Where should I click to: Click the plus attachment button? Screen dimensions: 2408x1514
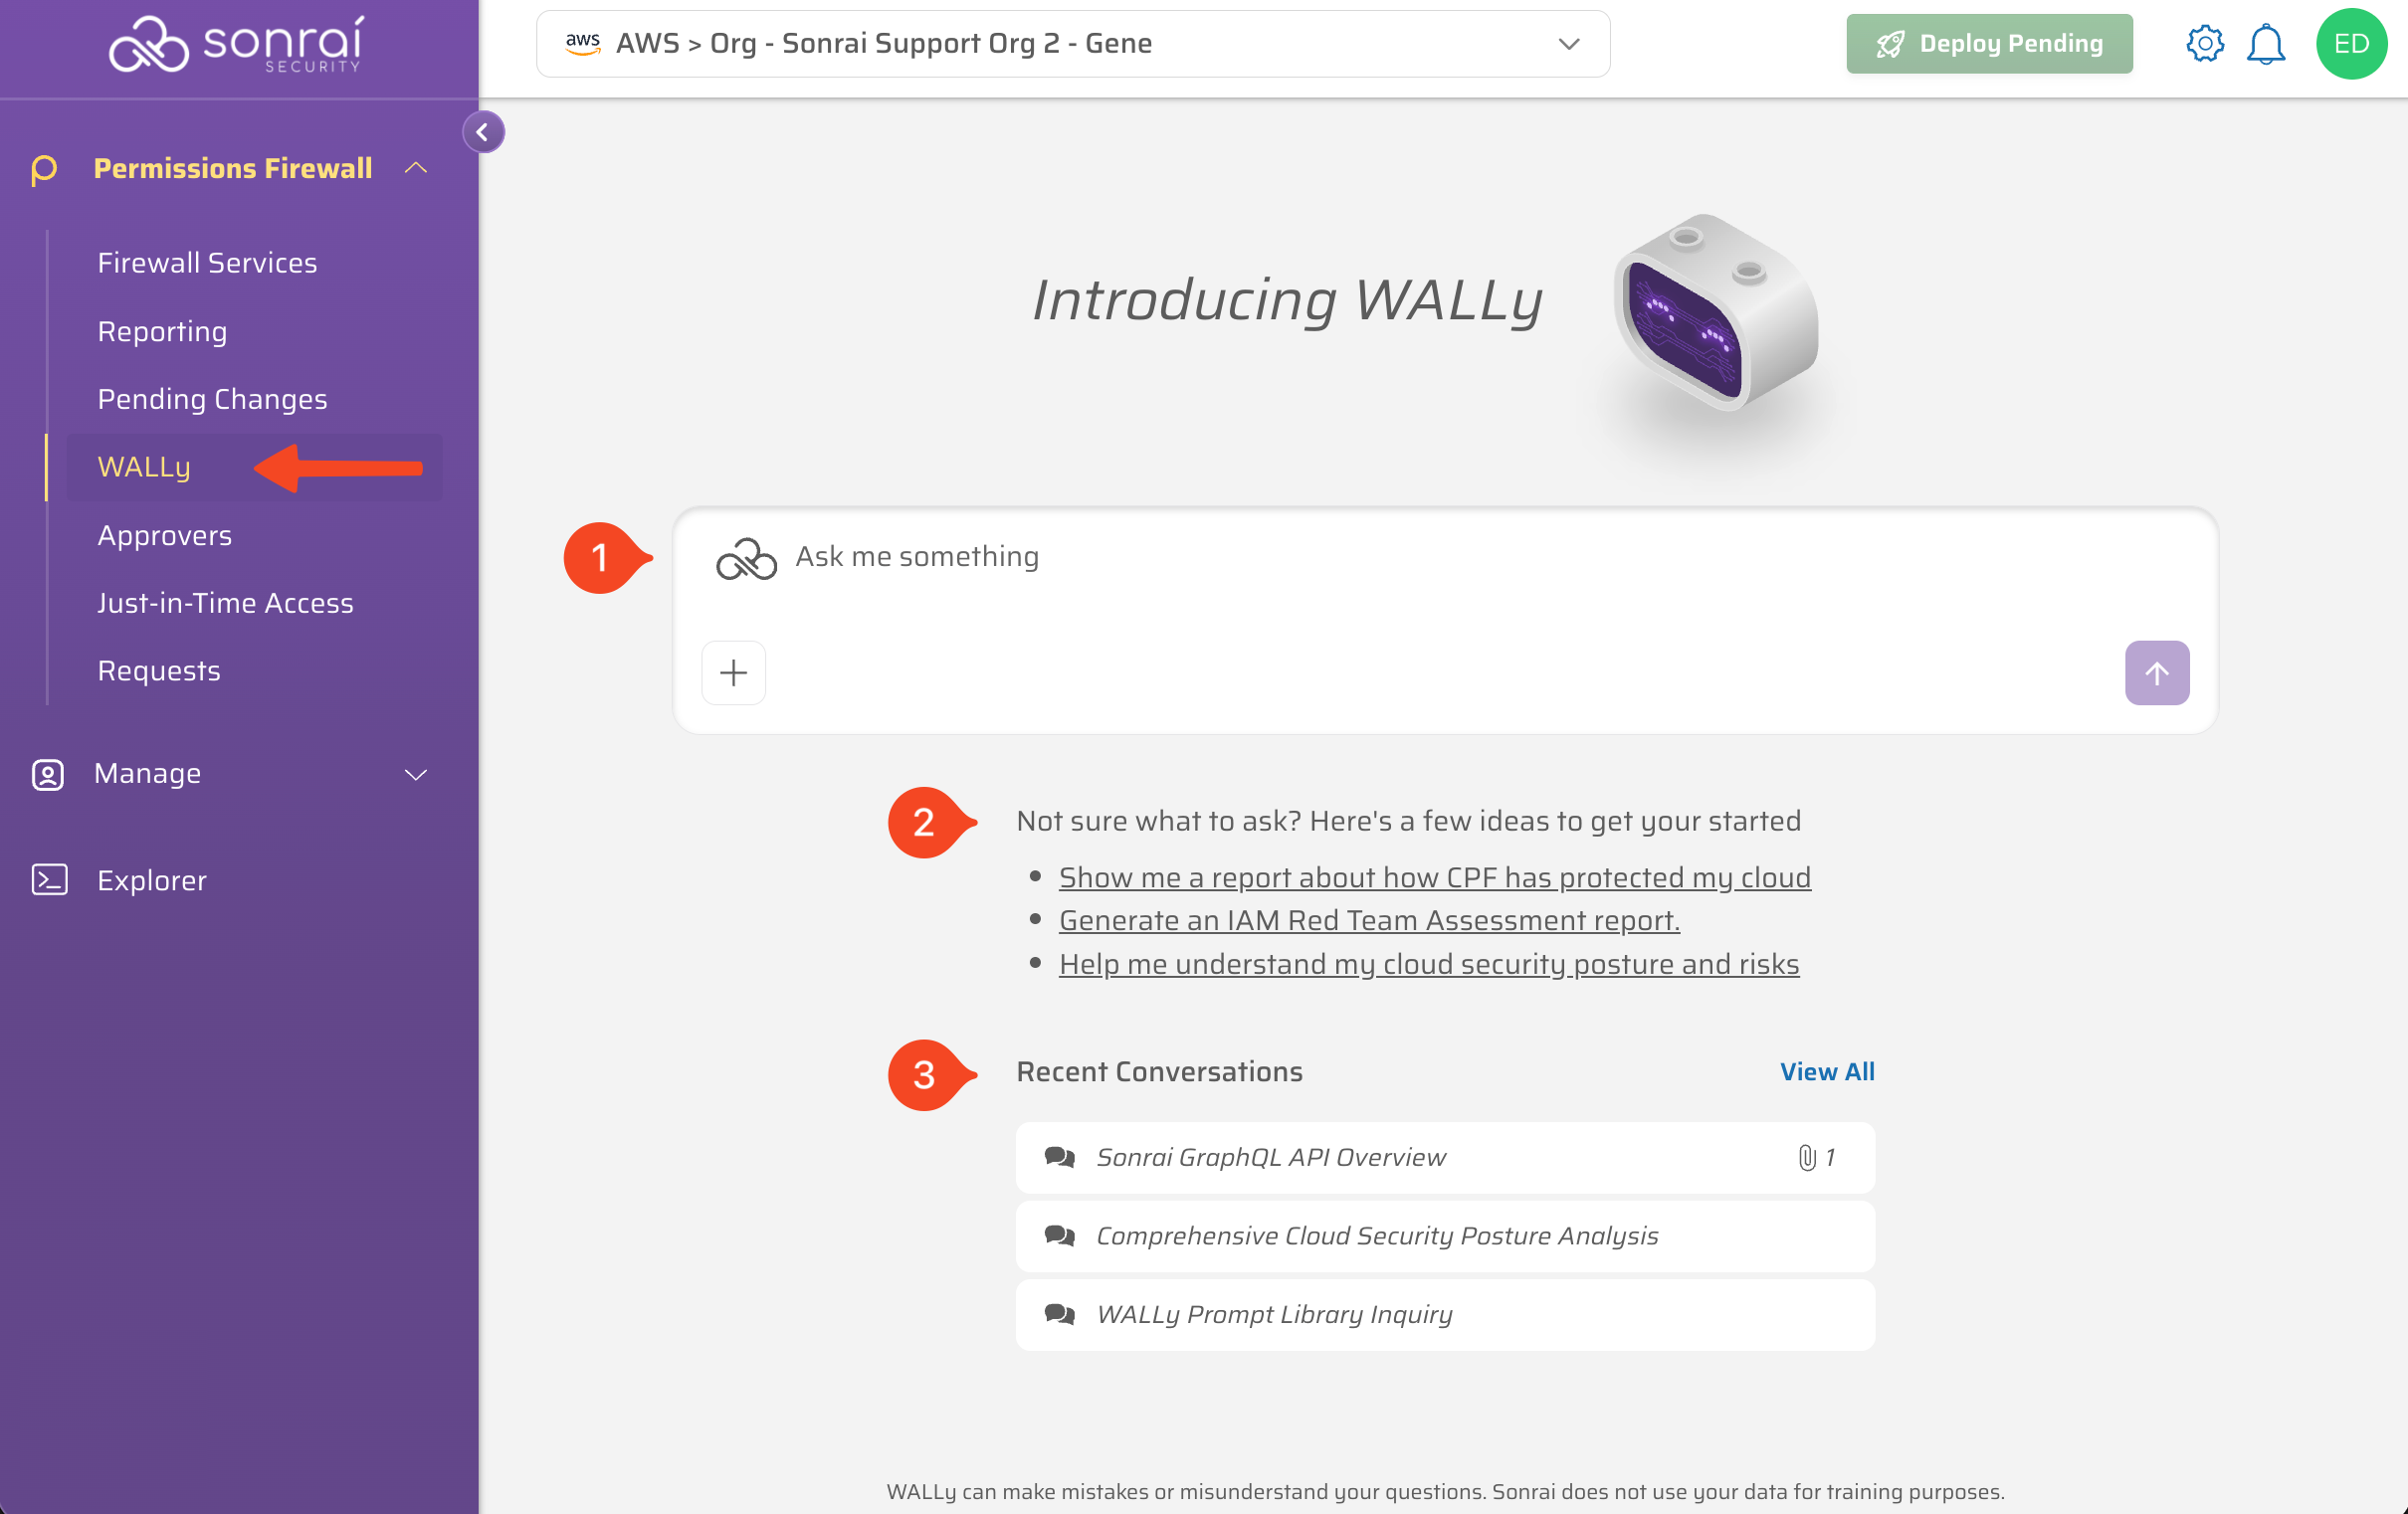pos(733,673)
